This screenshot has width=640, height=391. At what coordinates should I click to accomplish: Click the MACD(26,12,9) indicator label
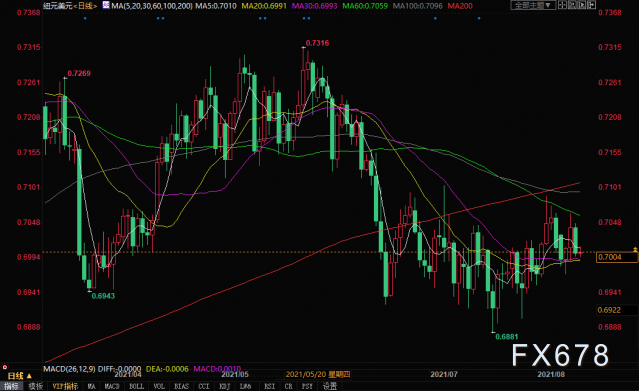(x=69, y=369)
